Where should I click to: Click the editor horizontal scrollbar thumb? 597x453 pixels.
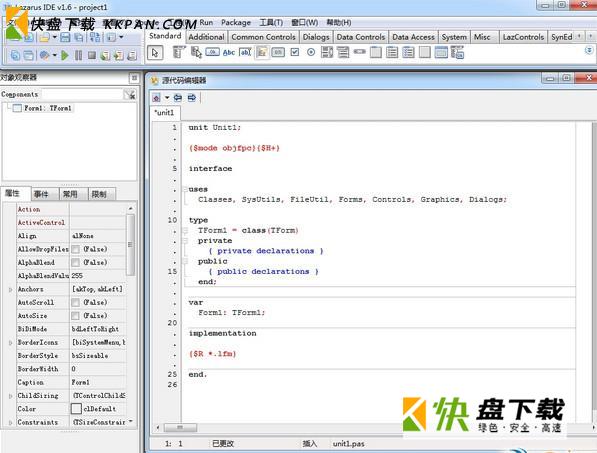click(180, 427)
